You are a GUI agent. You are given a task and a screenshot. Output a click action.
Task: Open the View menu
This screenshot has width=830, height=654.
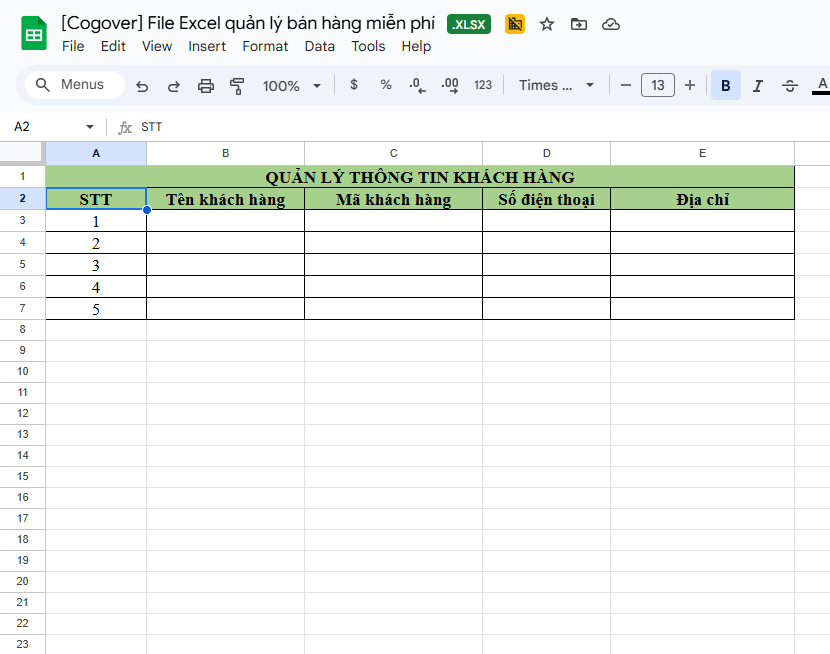point(157,47)
